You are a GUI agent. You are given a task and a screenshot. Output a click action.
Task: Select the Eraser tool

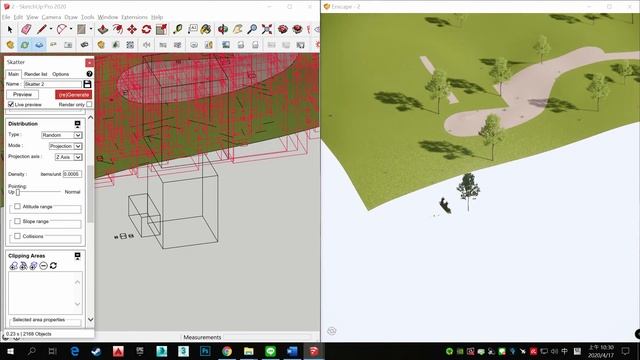click(x=26, y=29)
